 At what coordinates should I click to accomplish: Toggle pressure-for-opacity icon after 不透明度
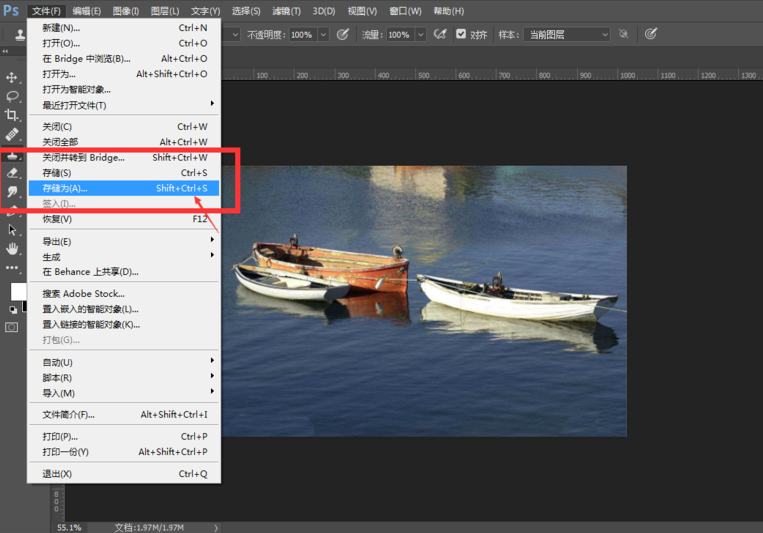click(343, 34)
